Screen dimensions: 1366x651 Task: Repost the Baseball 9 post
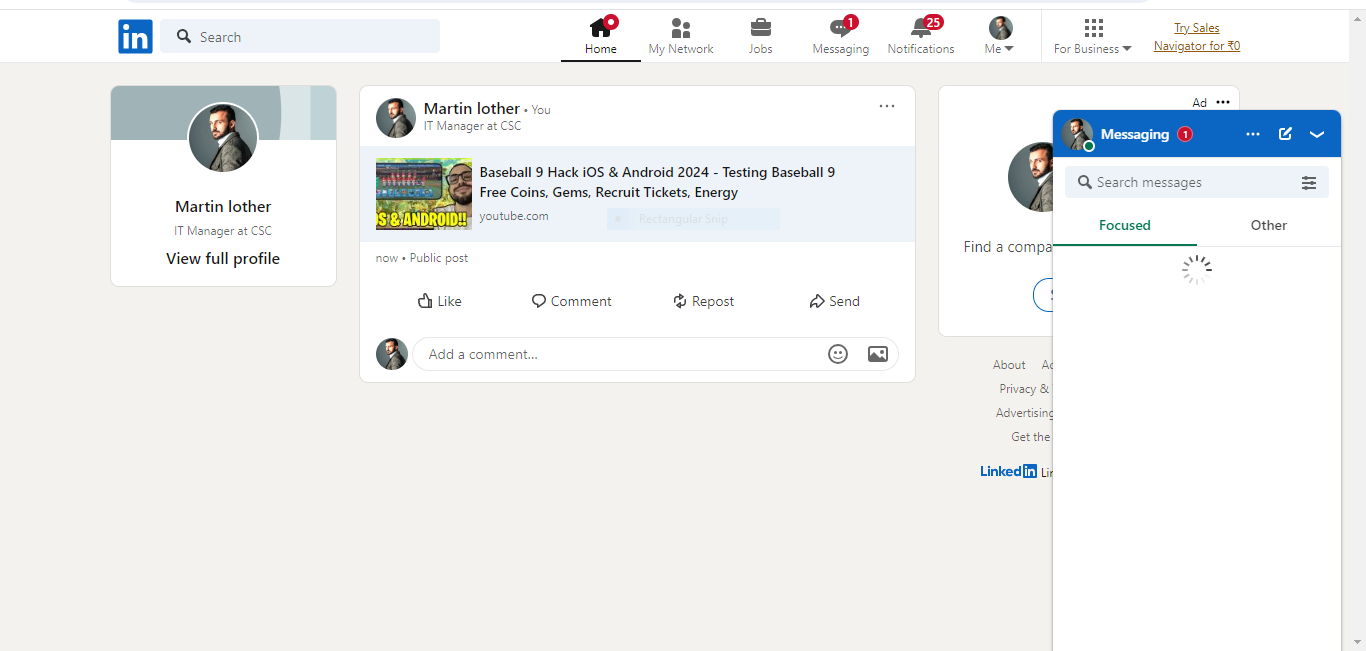click(x=704, y=301)
